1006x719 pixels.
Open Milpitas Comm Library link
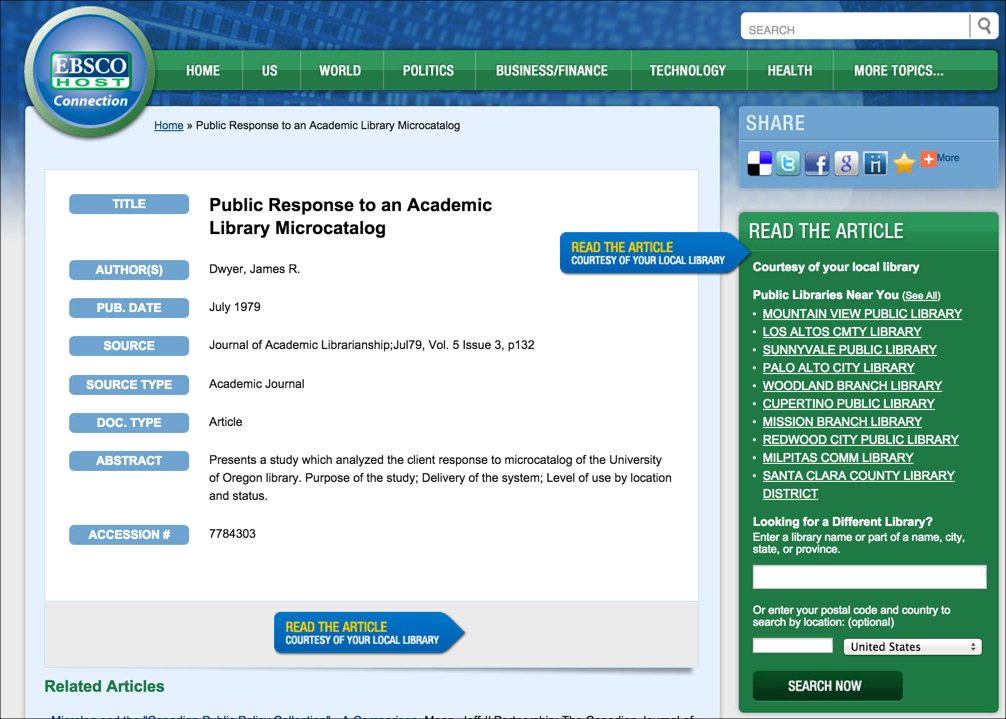point(838,457)
